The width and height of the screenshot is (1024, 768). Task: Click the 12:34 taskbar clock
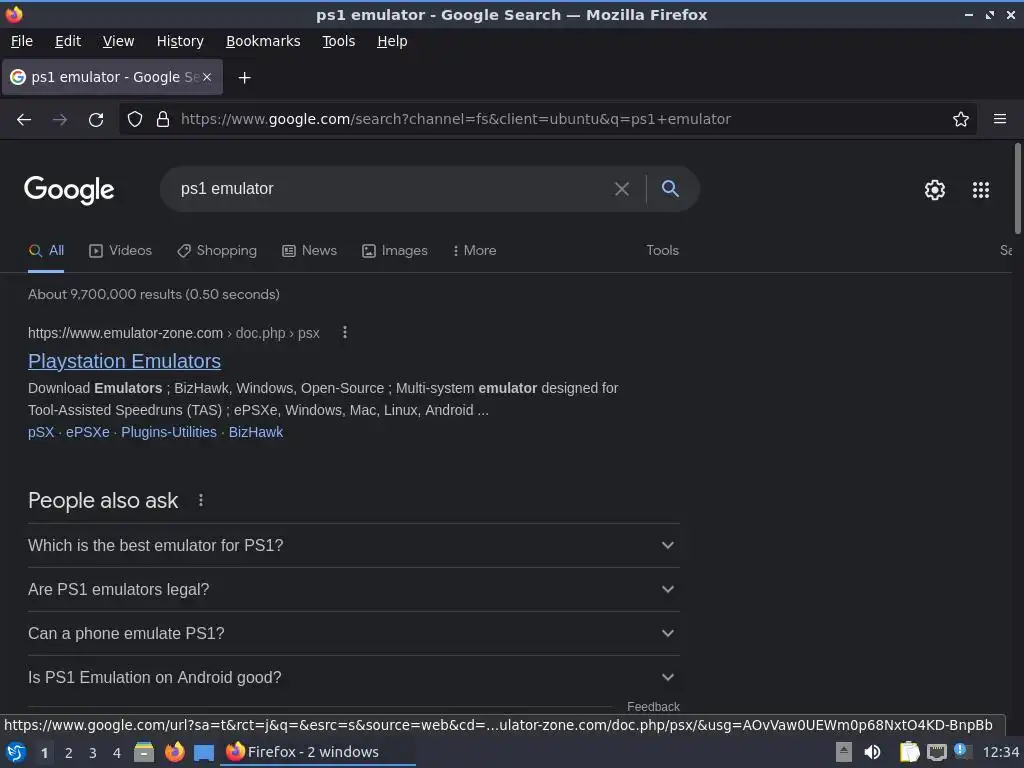point(1000,753)
